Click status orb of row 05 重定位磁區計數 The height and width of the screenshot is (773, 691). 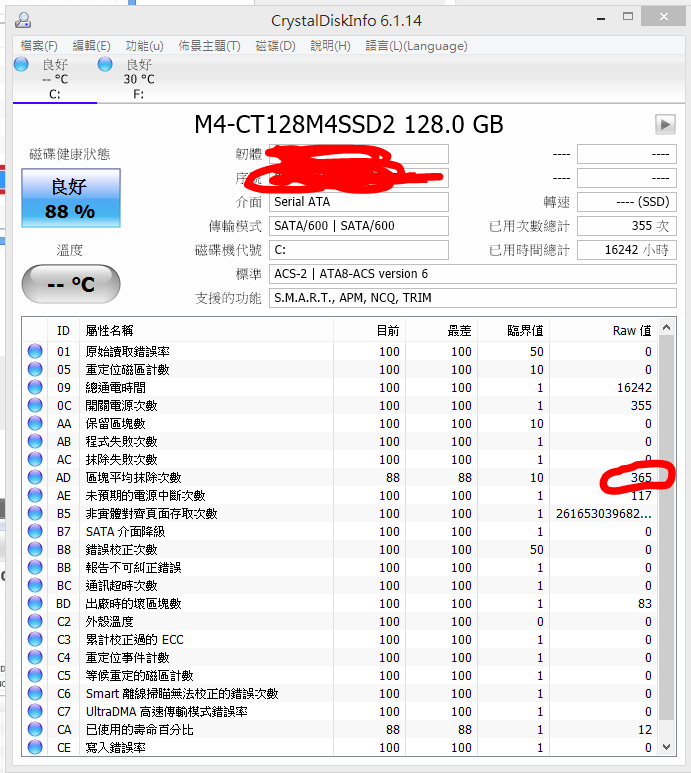tap(35, 369)
